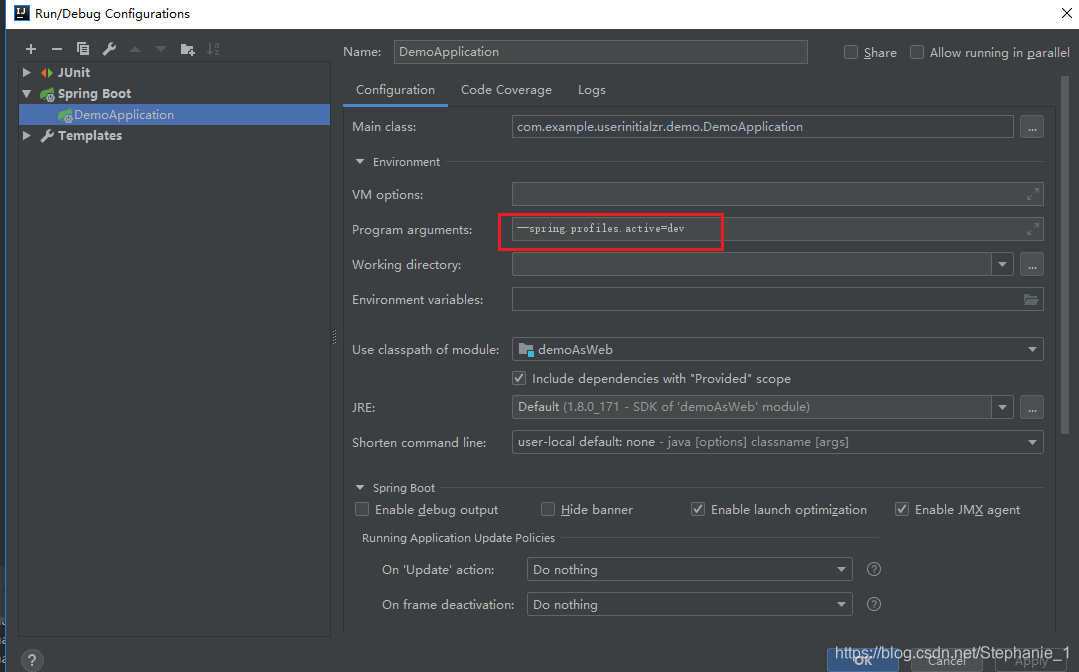Viewport: 1079px width, 672px height.
Task: Copy configuration icon in toolbar
Action: [x=83, y=49]
